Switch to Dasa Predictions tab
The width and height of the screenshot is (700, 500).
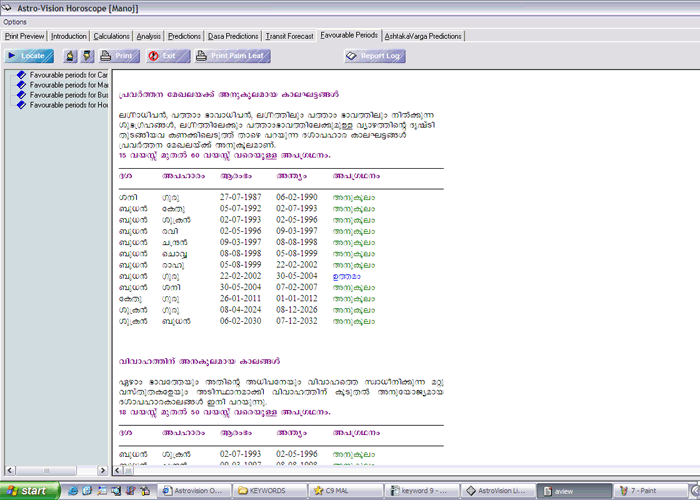point(233,36)
